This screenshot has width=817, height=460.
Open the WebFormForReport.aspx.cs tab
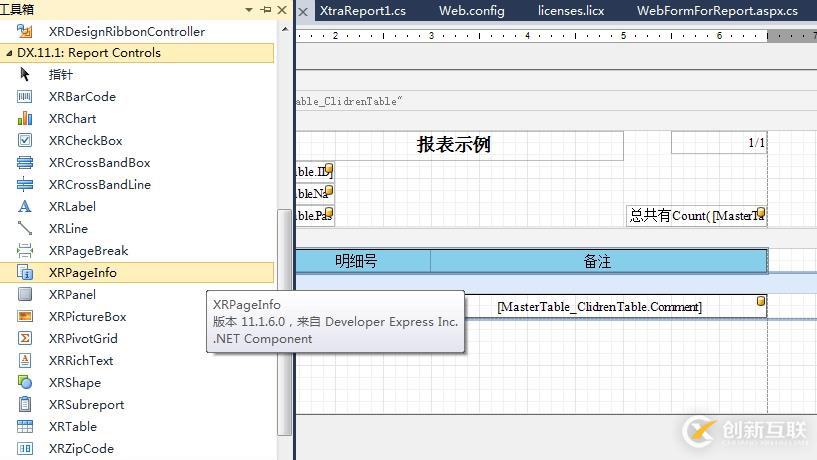tap(717, 10)
